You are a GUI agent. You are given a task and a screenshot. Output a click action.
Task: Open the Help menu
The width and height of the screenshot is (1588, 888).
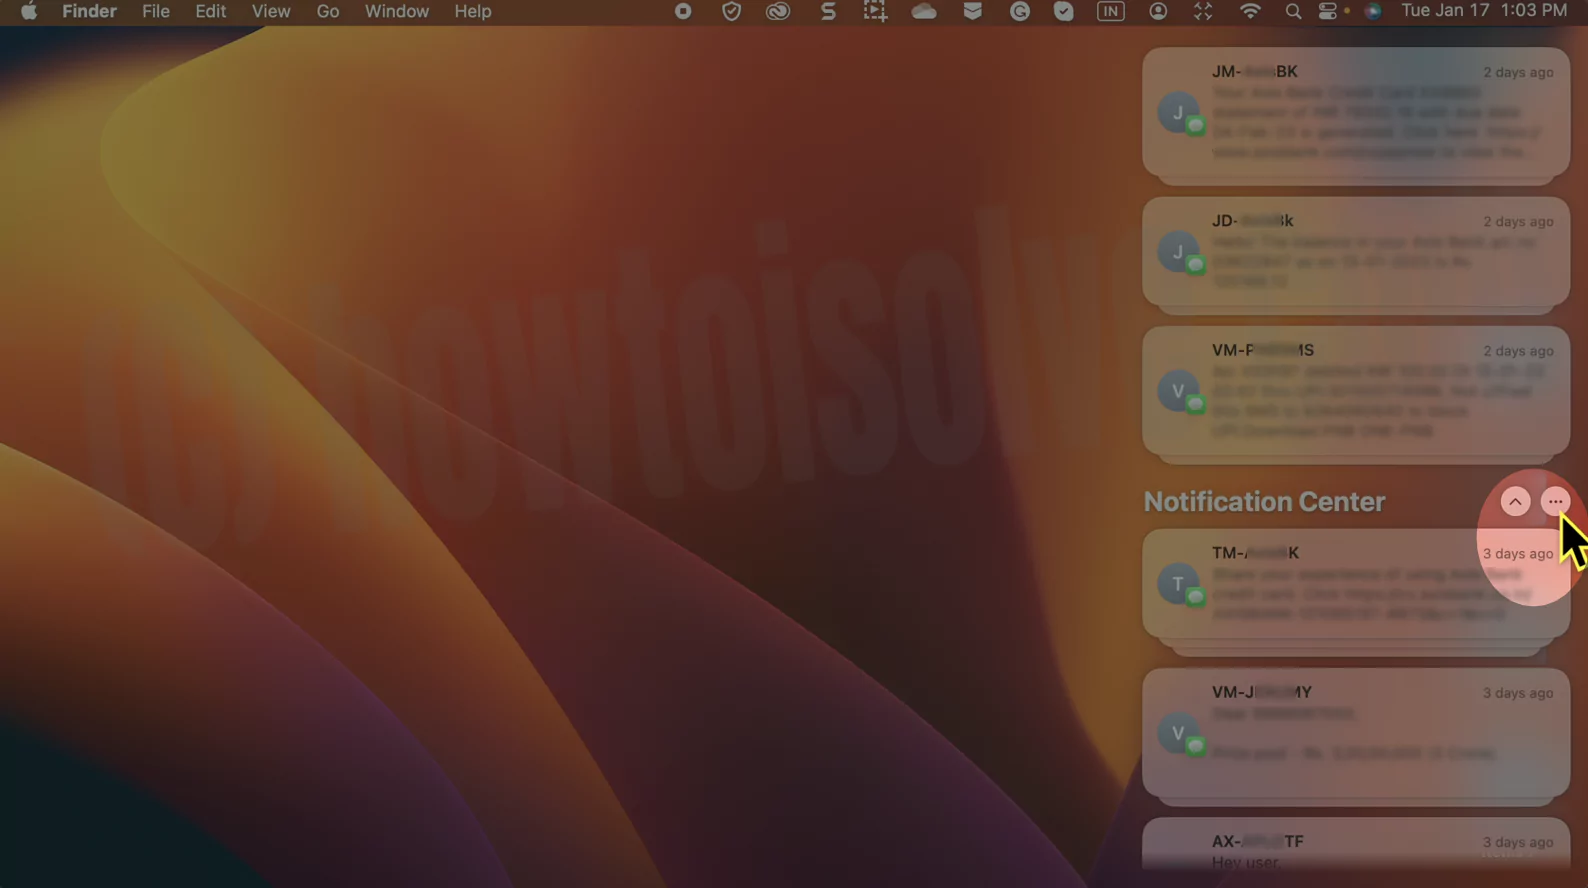(472, 11)
